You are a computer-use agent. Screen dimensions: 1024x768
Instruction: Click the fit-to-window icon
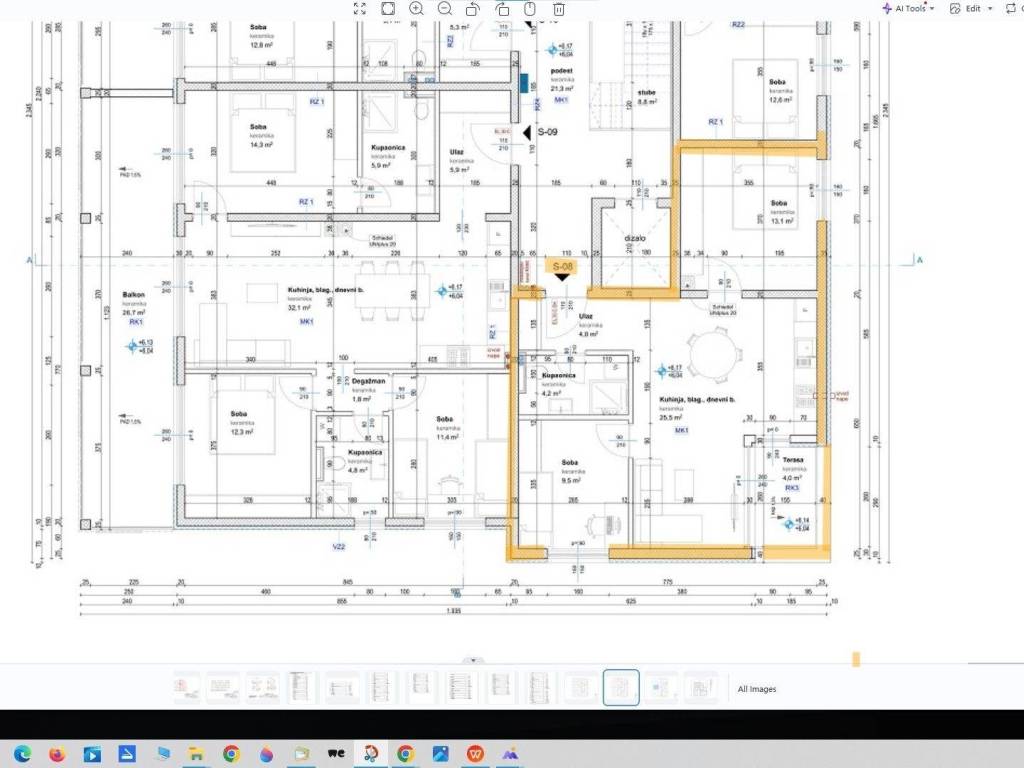coord(388,8)
